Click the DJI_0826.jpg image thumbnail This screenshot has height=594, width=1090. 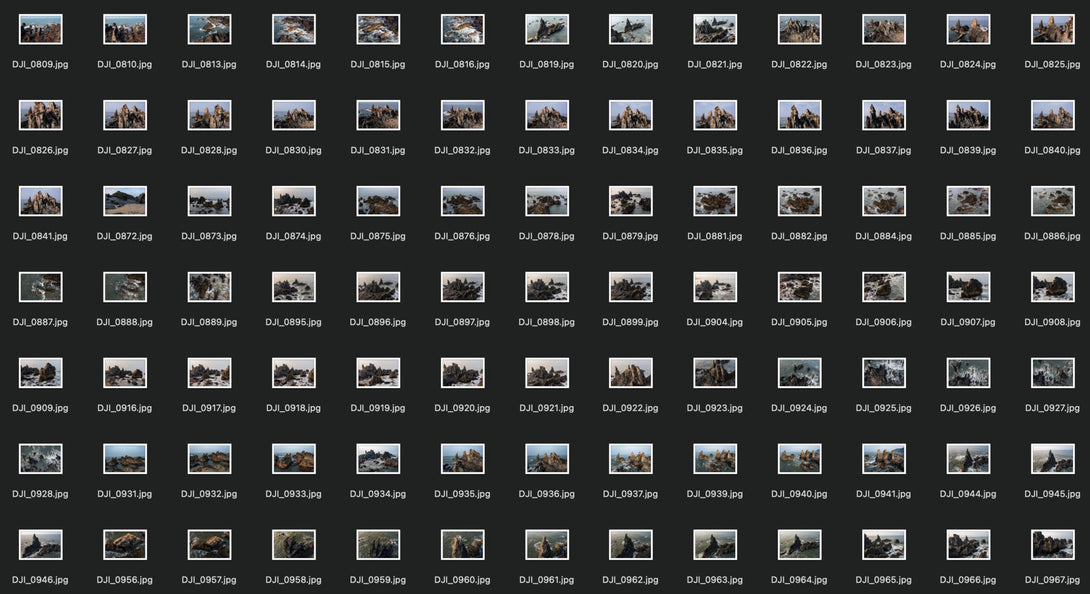[40, 115]
